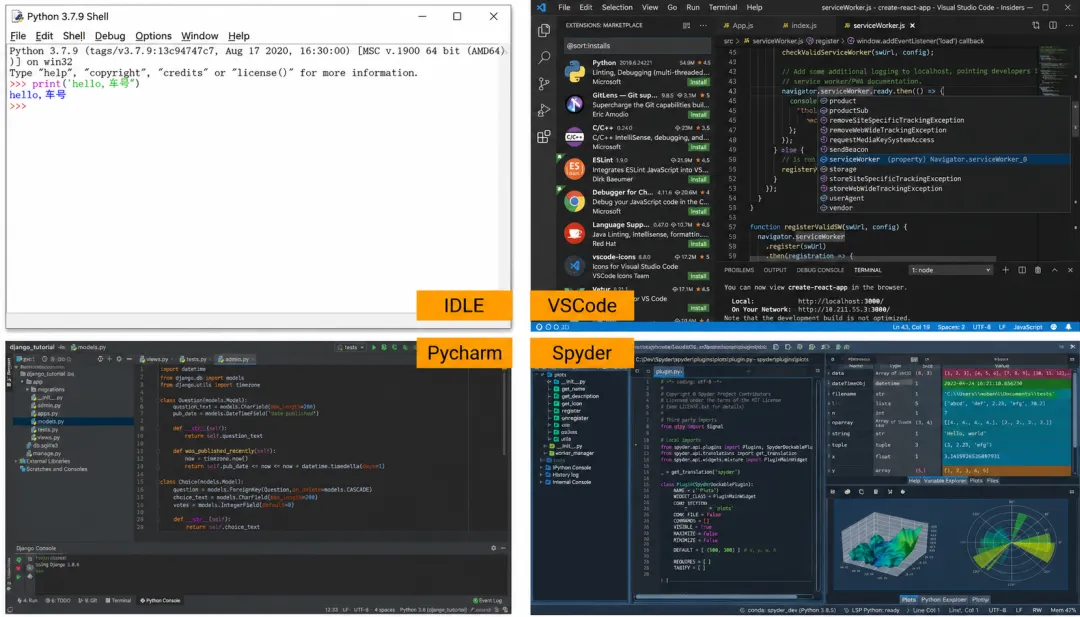
Task: Clear extensions search results icon in VSCode
Action: pos(686,25)
